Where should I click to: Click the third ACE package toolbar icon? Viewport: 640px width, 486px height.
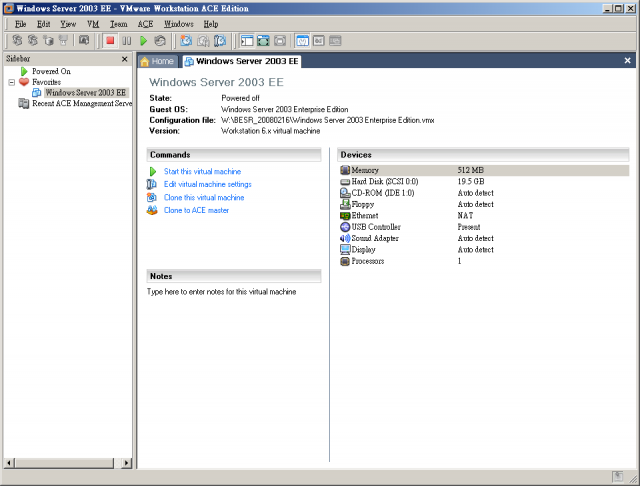(48, 40)
